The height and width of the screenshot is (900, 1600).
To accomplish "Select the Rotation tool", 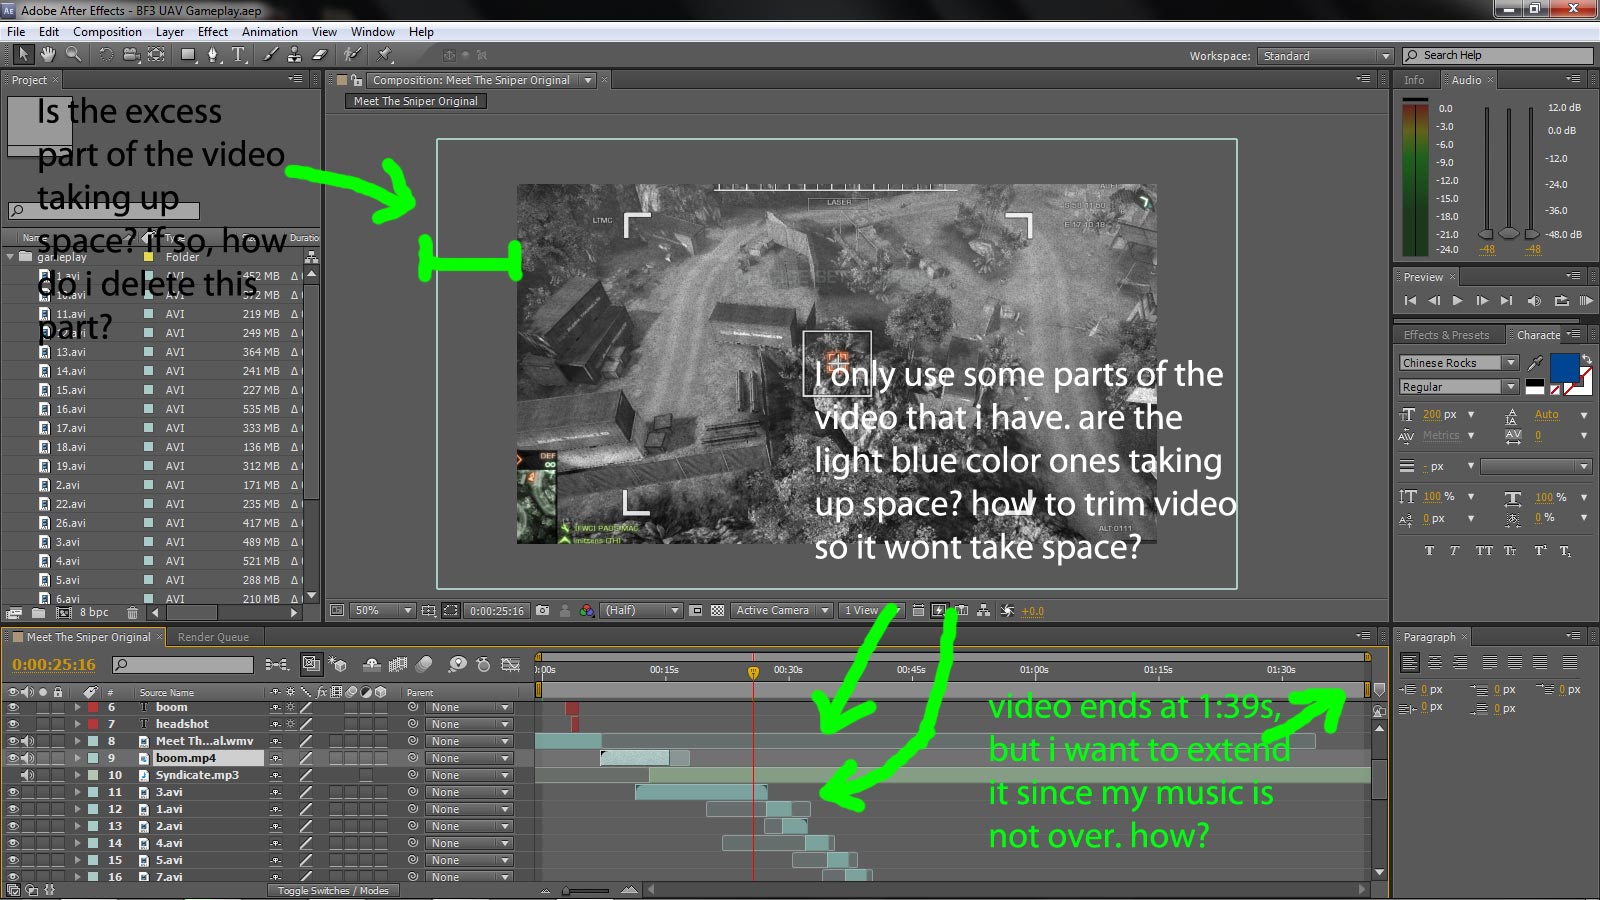I will tap(106, 54).
